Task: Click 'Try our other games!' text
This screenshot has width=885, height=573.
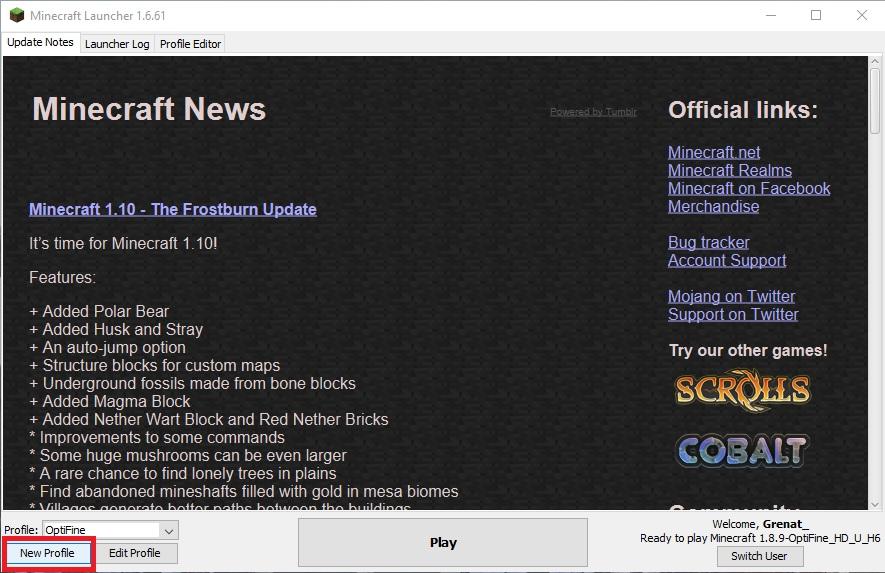Action: (748, 351)
